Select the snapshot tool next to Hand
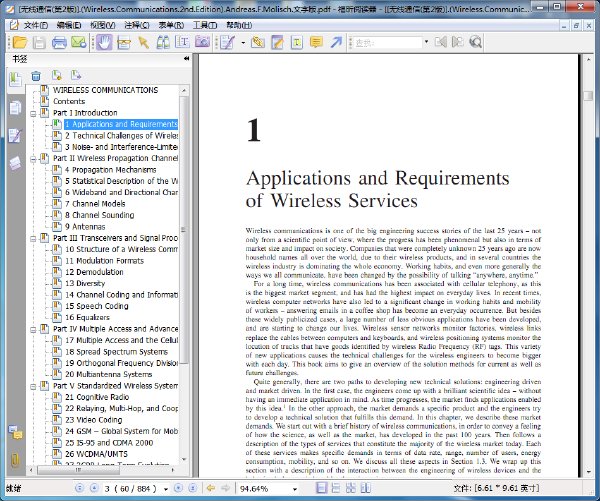This screenshot has width=600, height=501. coord(124,42)
